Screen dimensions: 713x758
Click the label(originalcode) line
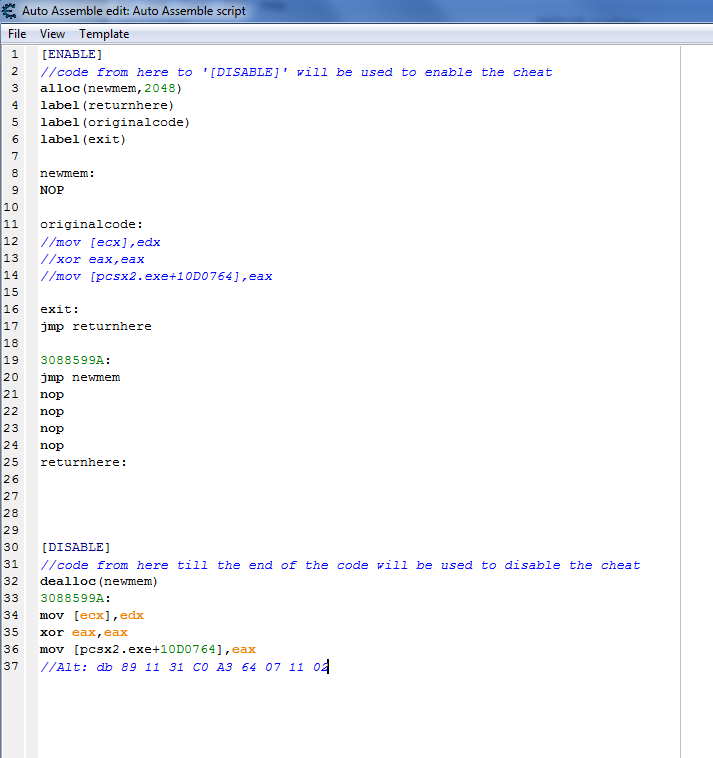(x=114, y=122)
